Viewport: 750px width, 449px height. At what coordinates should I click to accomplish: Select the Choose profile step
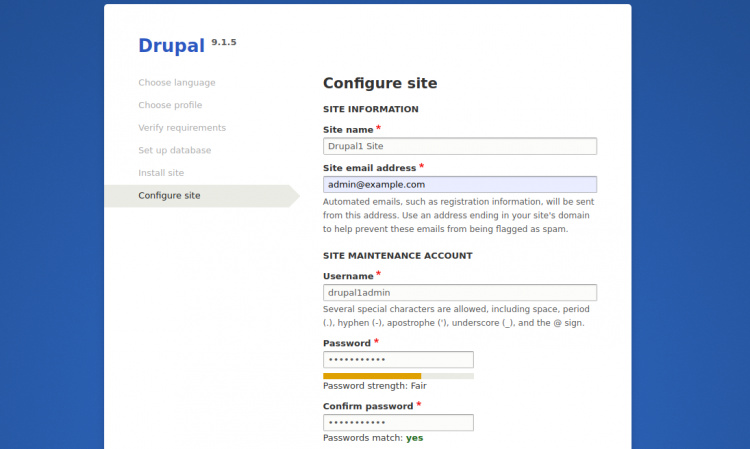(x=170, y=105)
